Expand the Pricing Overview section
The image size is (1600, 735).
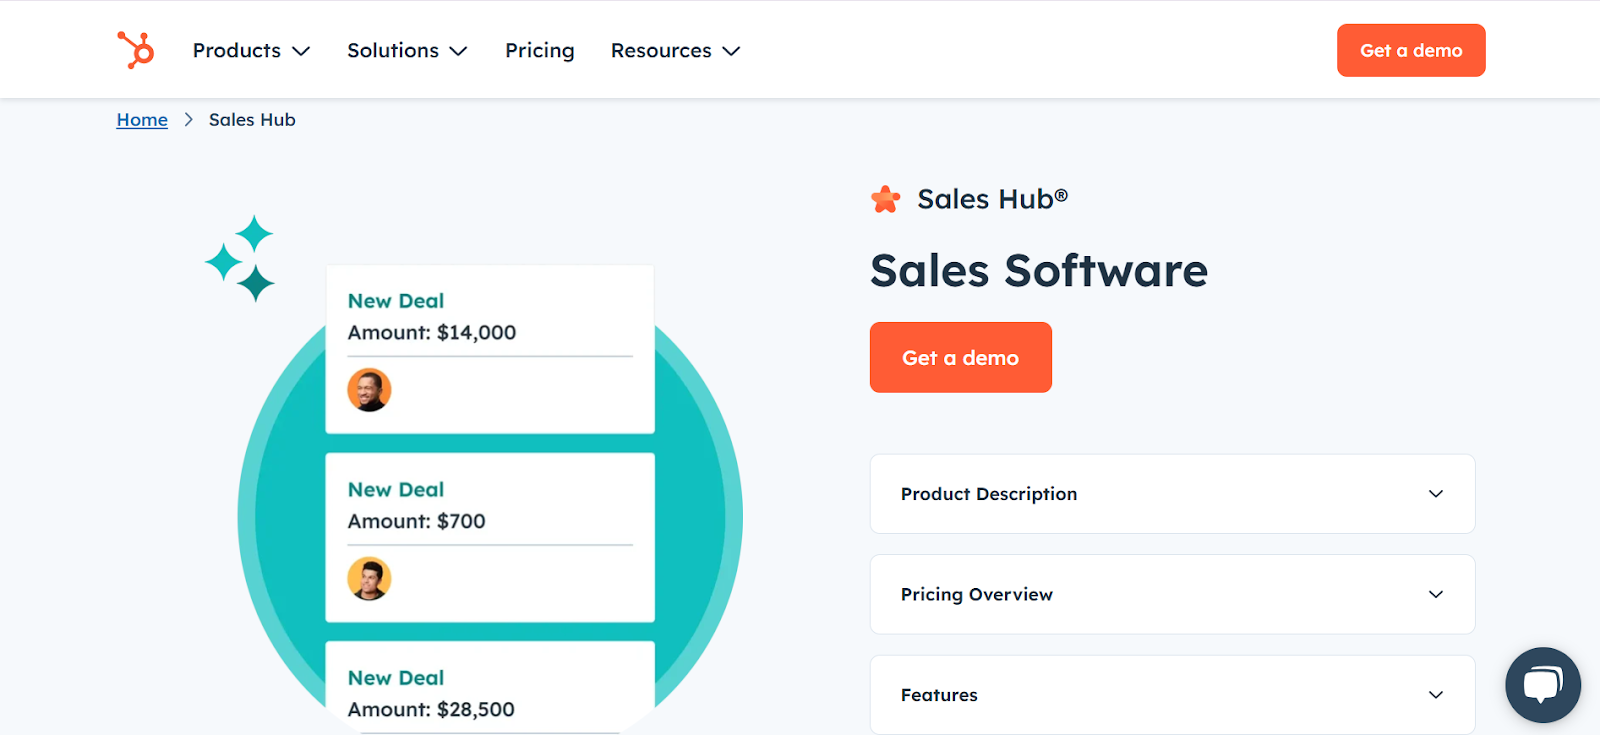pos(1172,594)
